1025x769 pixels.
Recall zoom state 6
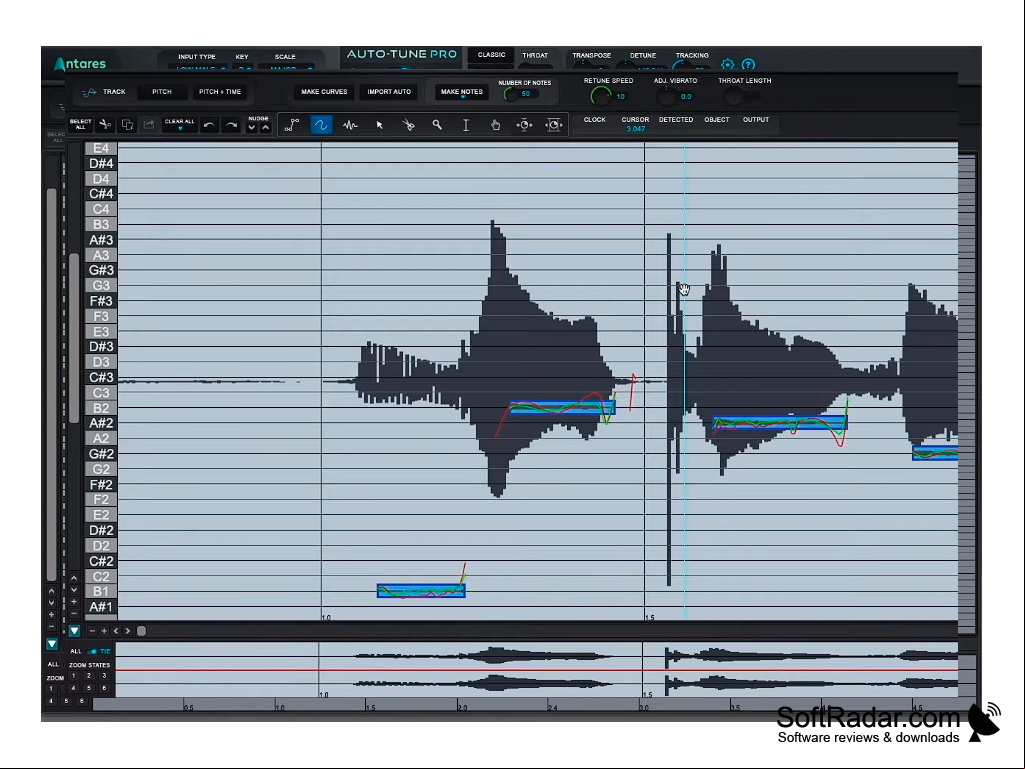pyautogui.click(x=104, y=688)
